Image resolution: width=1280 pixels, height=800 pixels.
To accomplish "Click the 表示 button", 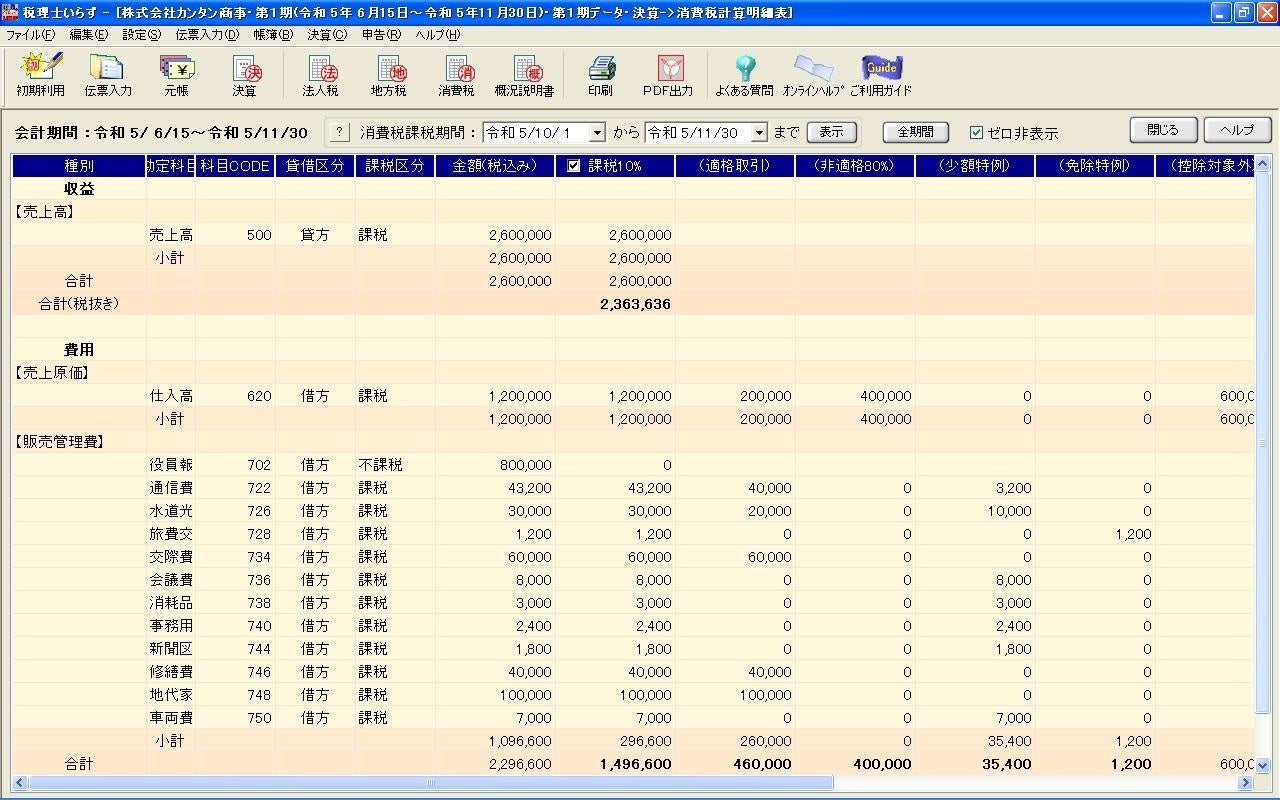I will tap(831, 132).
